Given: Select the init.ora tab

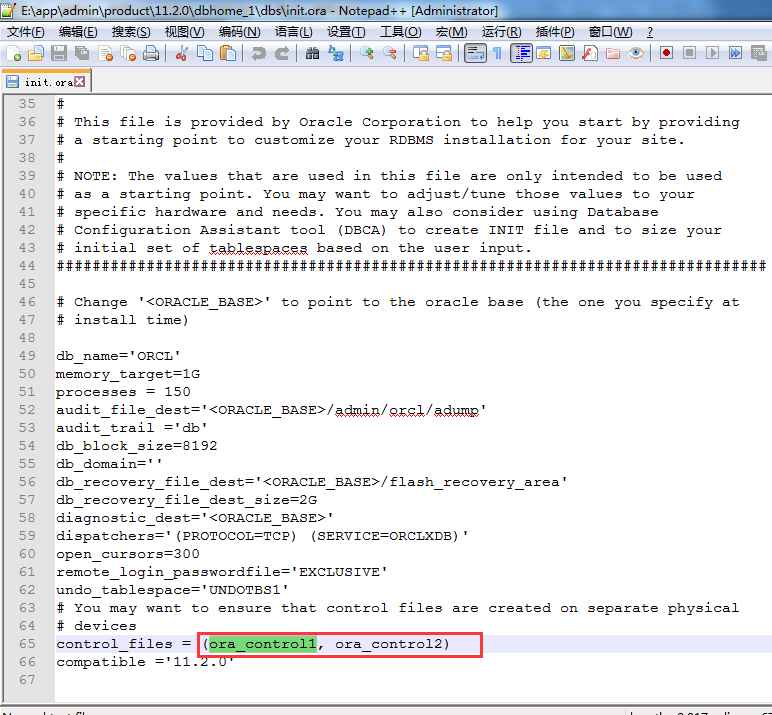Looking at the screenshot, I should [x=45, y=82].
